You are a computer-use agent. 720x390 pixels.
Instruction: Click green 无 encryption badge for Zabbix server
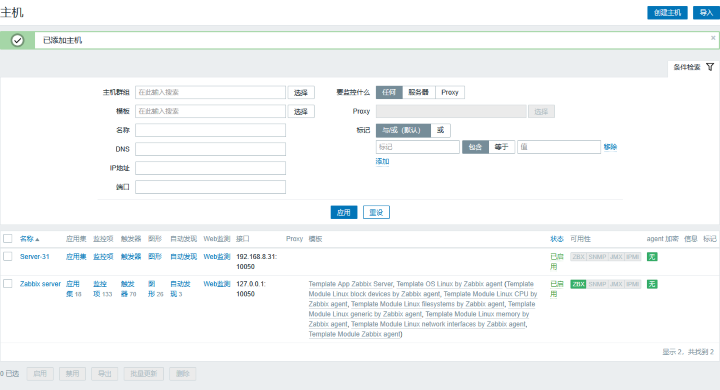[x=652, y=284]
